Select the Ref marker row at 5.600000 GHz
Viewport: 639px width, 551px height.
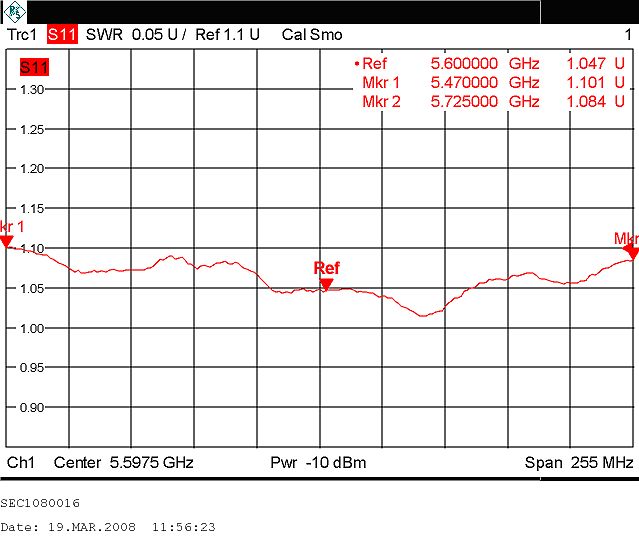[490, 63]
